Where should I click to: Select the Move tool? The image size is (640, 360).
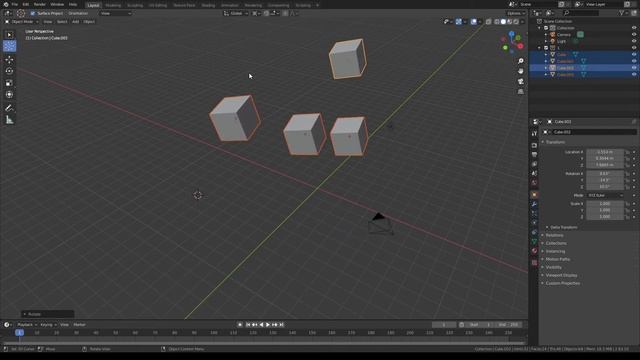tap(9, 60)
